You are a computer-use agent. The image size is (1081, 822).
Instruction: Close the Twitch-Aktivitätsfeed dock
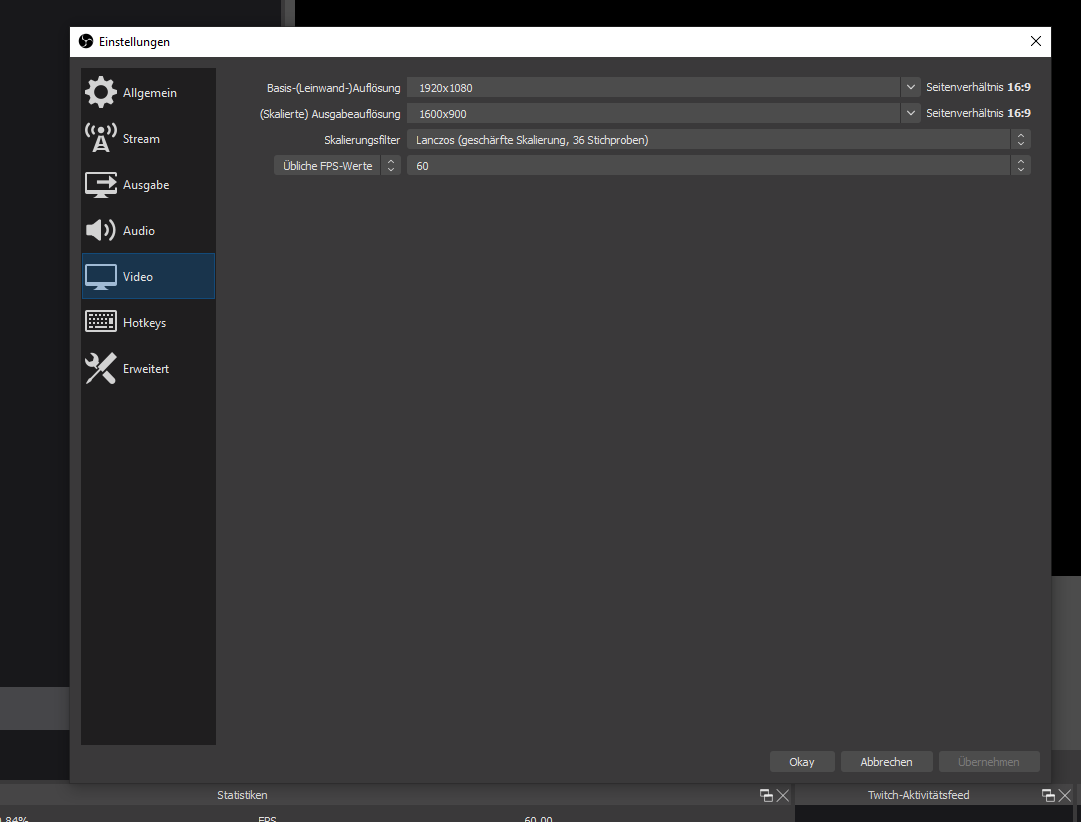(1064, 795)
